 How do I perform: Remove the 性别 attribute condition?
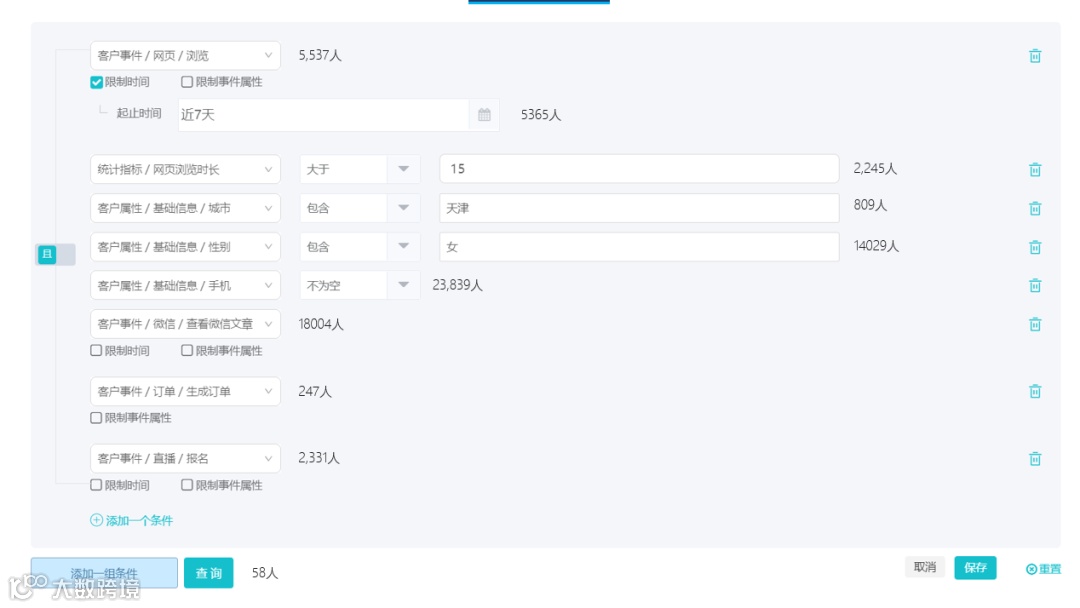click(x=1035, y=247)
